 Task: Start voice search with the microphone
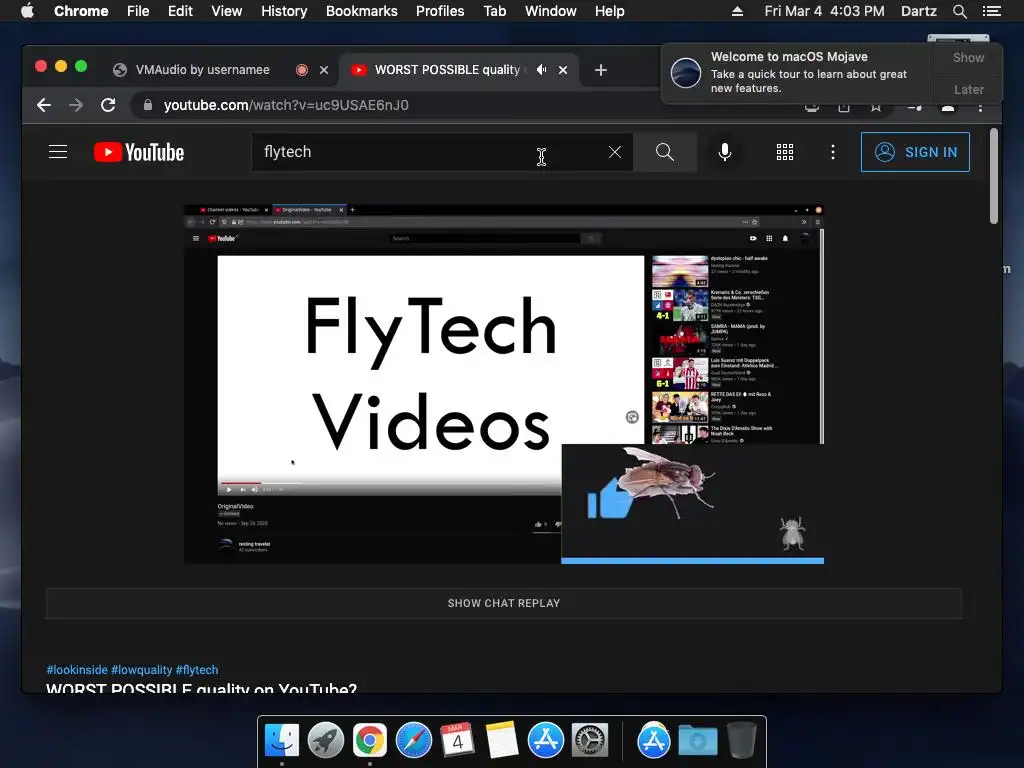725,152
